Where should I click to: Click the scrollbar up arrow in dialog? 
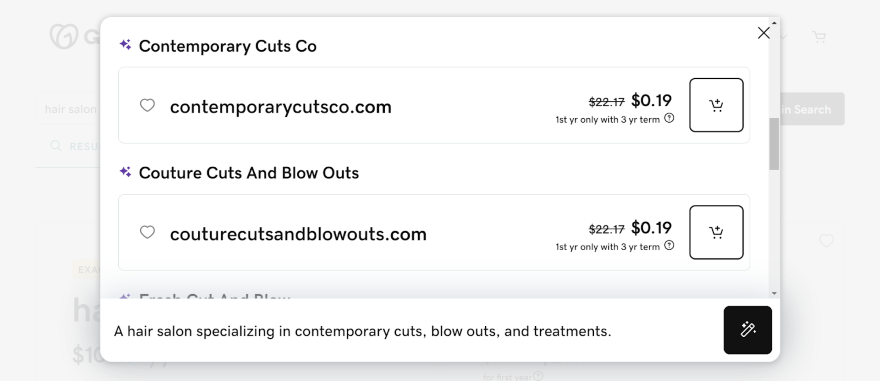774,22
